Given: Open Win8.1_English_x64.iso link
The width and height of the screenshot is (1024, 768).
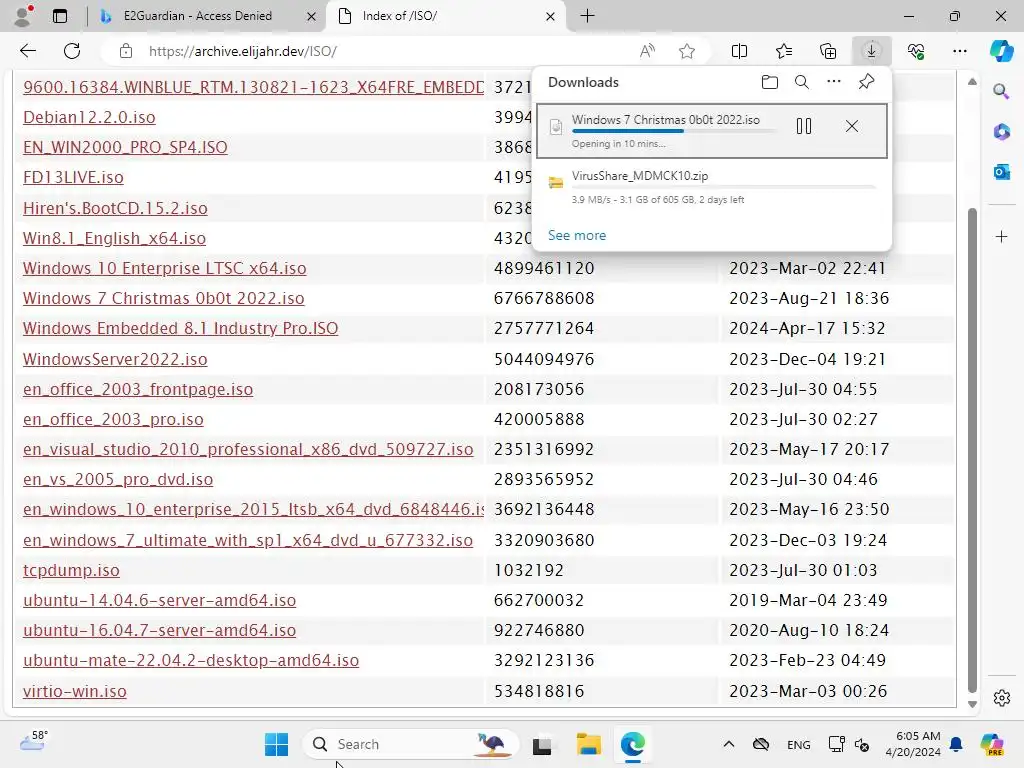Looking at the screenshot, I should coord(114,238).
